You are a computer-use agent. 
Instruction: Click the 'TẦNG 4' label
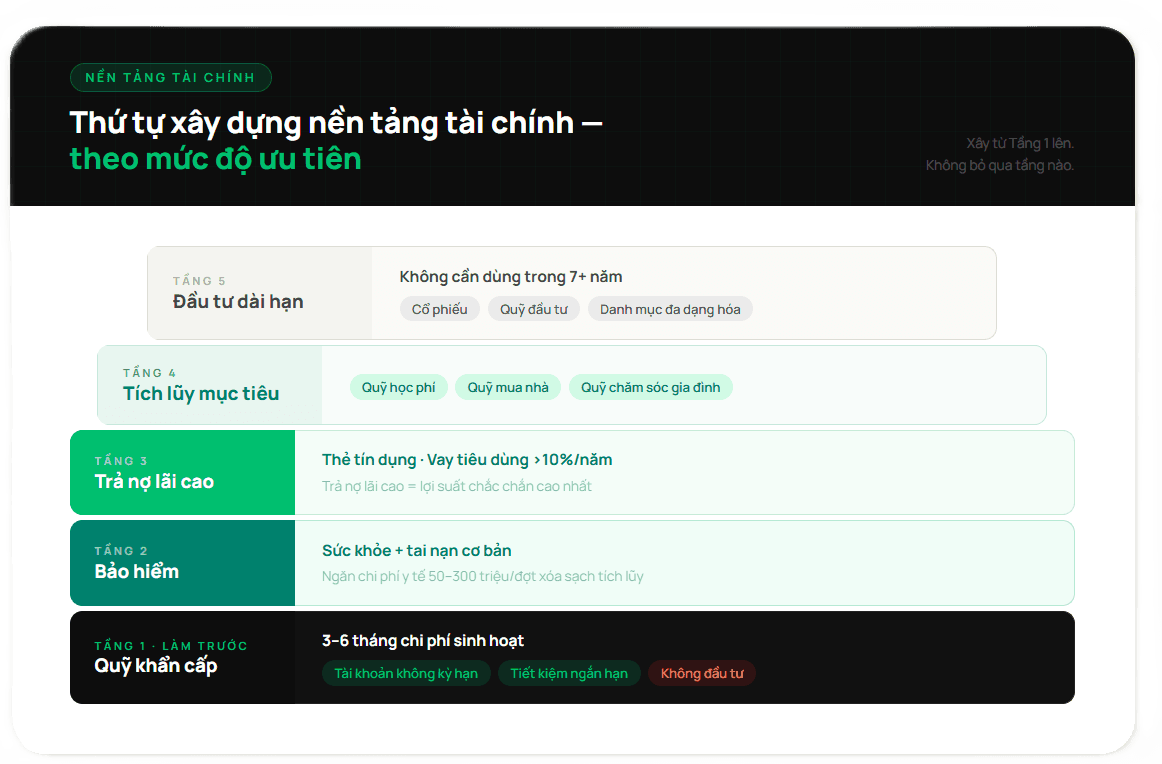click(150, 373)
